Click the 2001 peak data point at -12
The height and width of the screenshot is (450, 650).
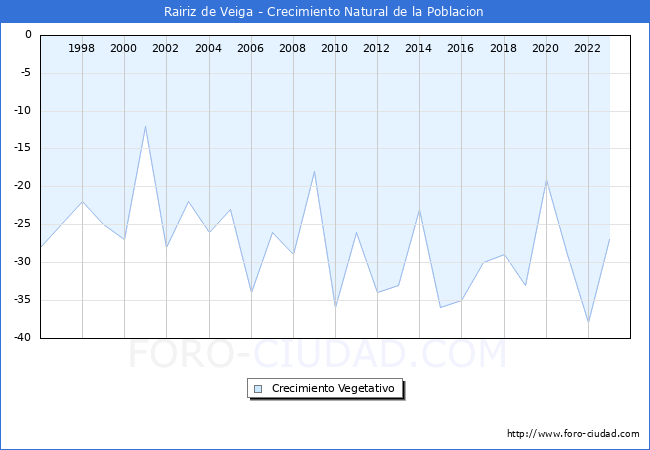[x=146, y=126]
